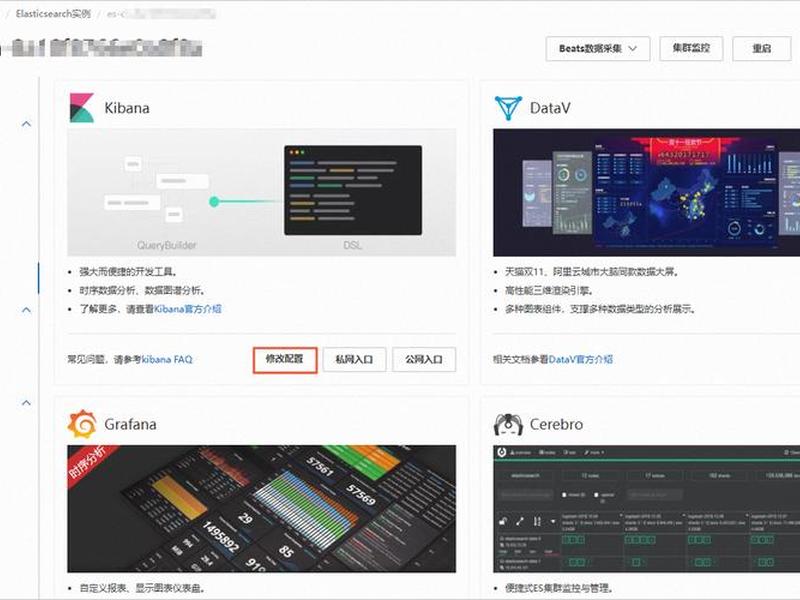This screenshot has height=600, width=800.
Task: Open Kibana 私网入口
Action: point(354,360)
